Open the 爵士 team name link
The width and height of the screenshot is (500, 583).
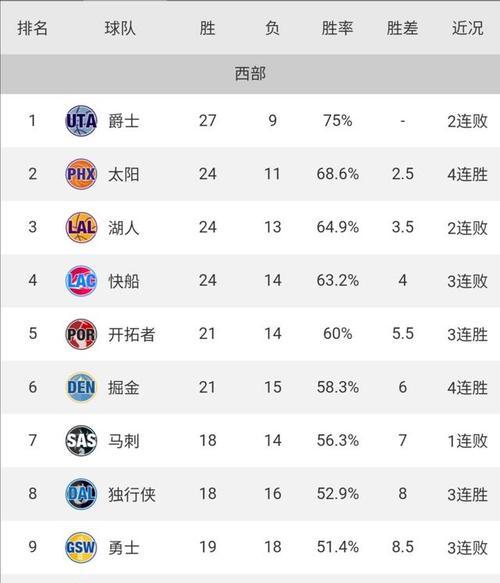[124, 121]
